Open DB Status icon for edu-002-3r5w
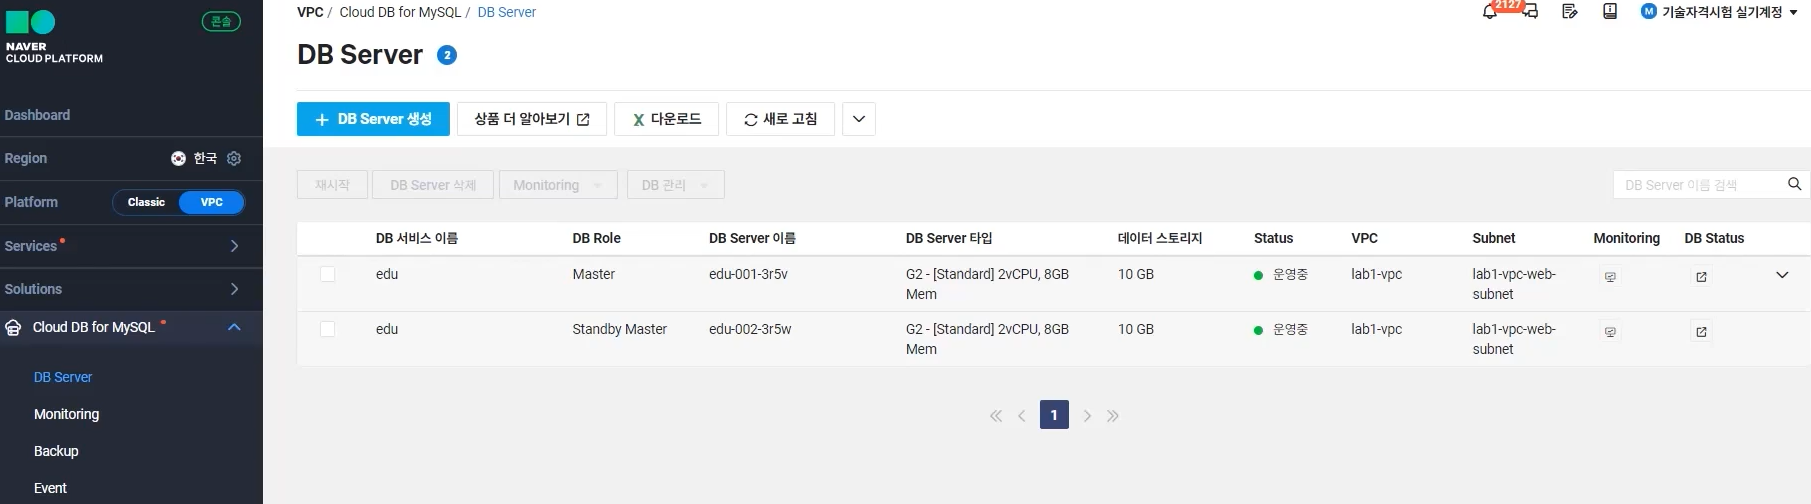This screenshot has width=1811, height=504. click(1701, 332)
